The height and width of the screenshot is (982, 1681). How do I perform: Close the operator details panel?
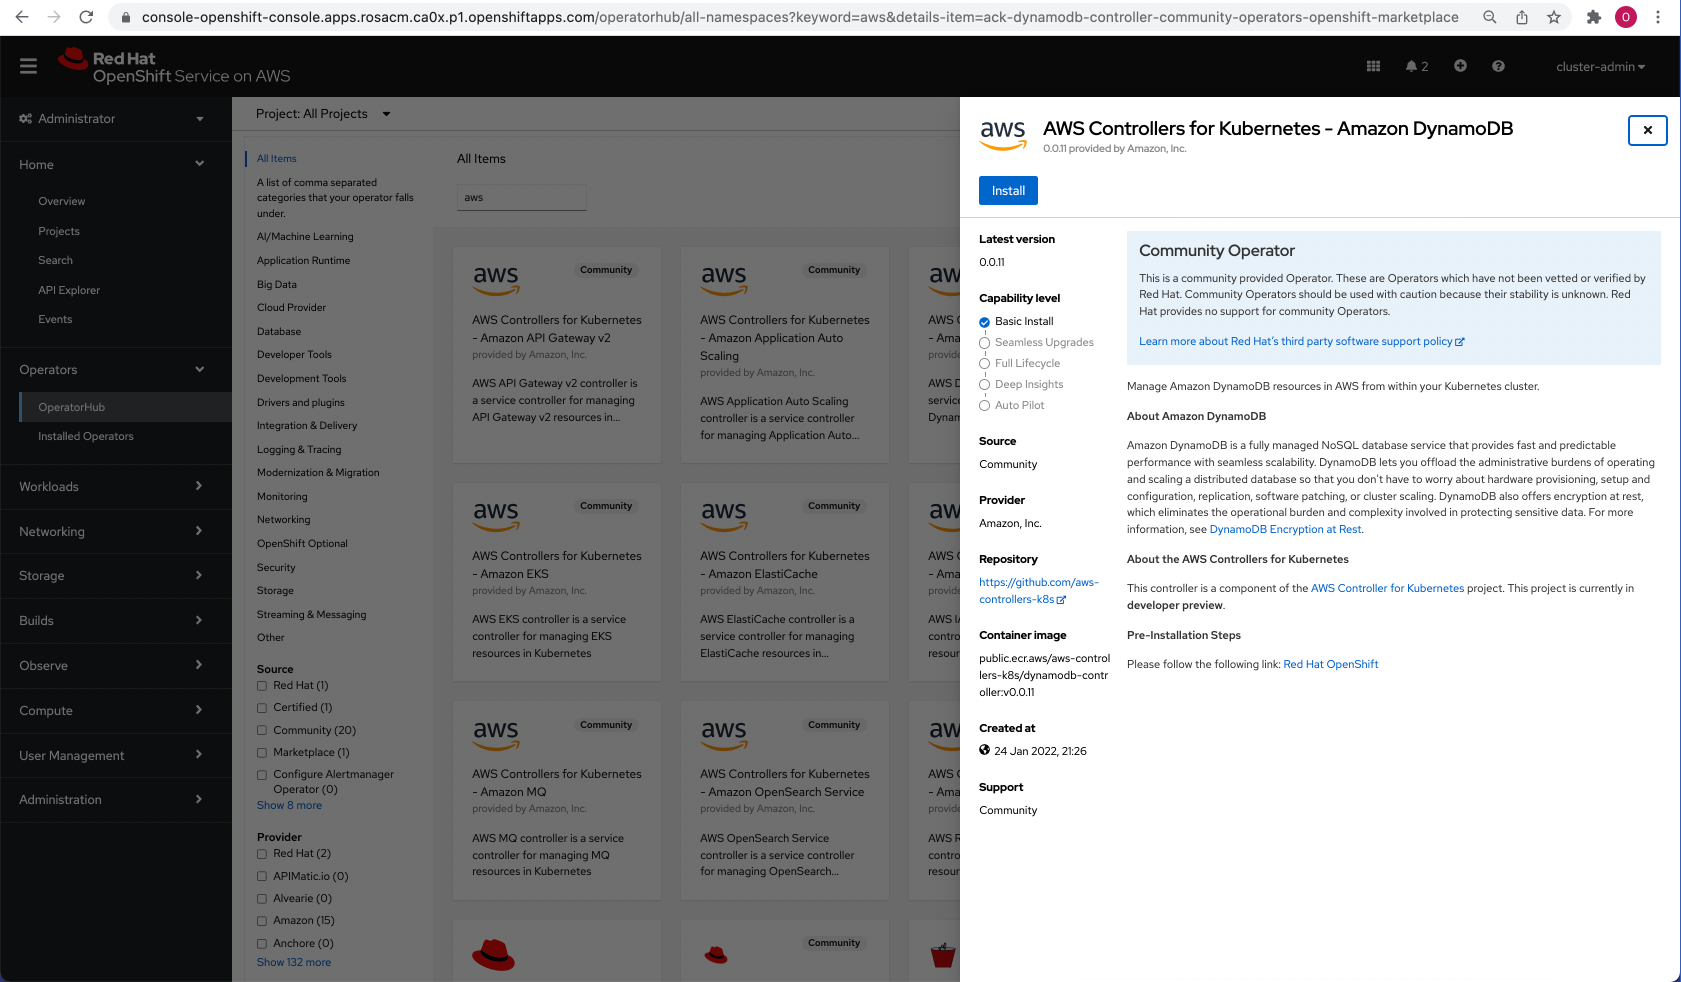[1647, 130]
